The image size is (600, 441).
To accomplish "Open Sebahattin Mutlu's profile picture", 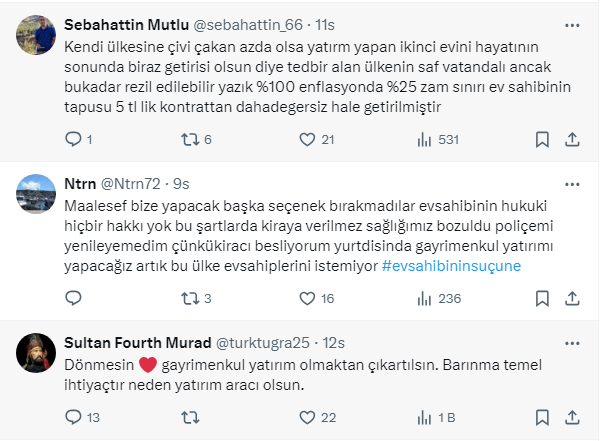I will pos(35,37).
